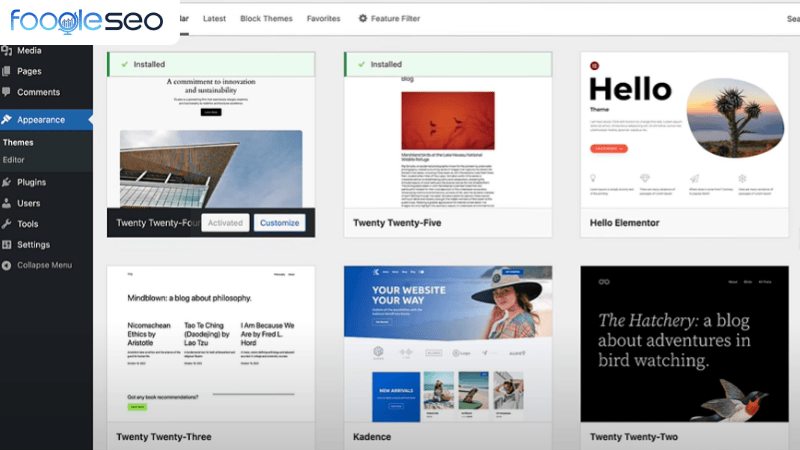800x450 pixels.
Task: Switch to the Block Themes tab
Action: click(x=266, y=18)
